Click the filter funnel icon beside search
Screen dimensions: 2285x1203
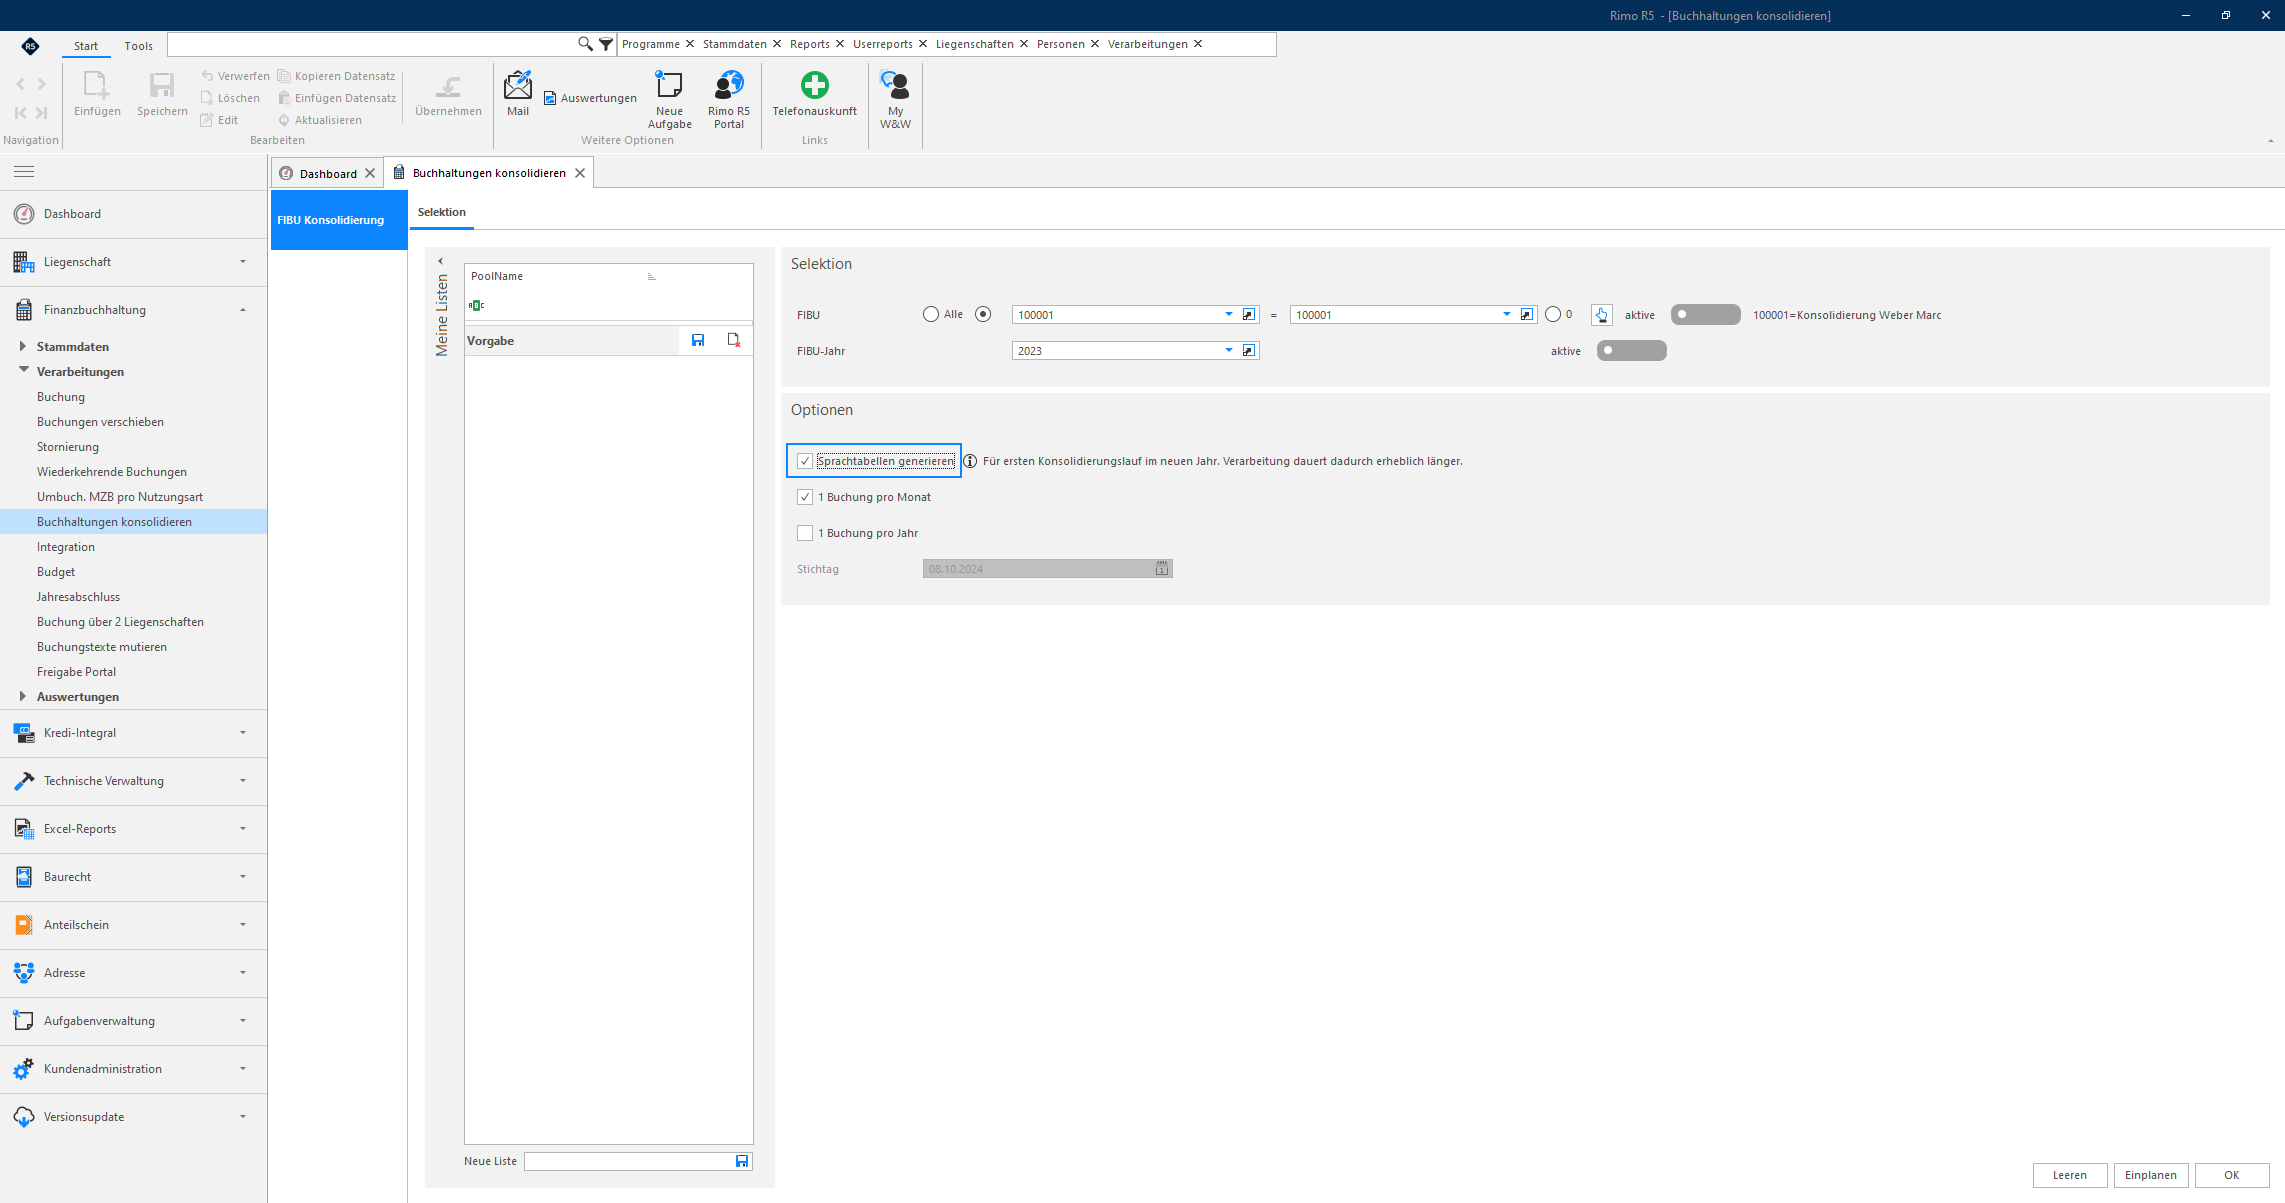[x=606, y=44]
